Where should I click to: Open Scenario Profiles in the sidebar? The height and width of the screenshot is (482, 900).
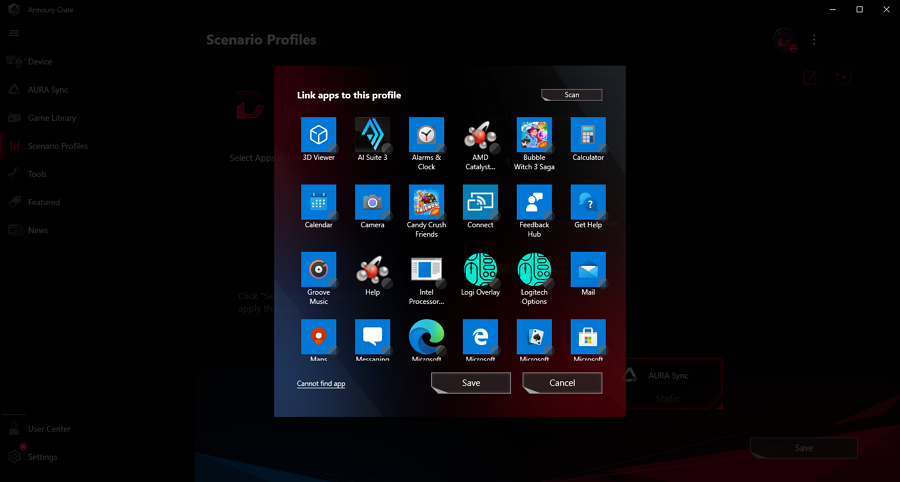tap(58, 146)
